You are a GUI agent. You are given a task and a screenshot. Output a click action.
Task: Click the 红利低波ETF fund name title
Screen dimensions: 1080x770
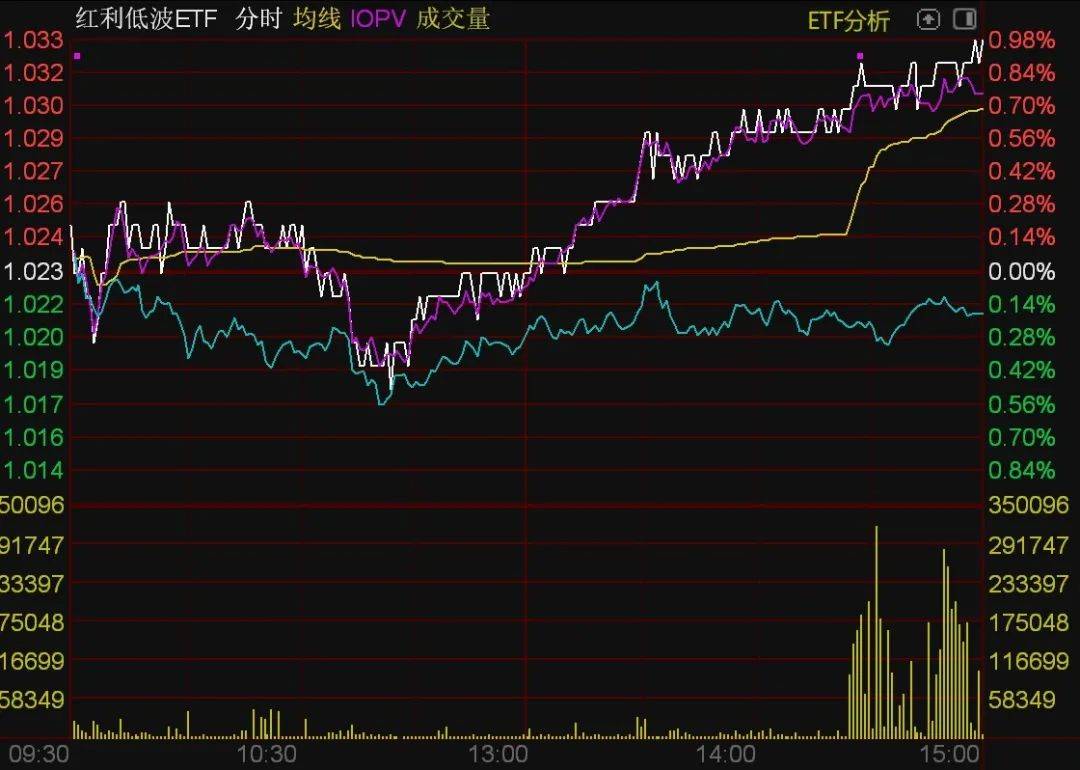(148, 18)
